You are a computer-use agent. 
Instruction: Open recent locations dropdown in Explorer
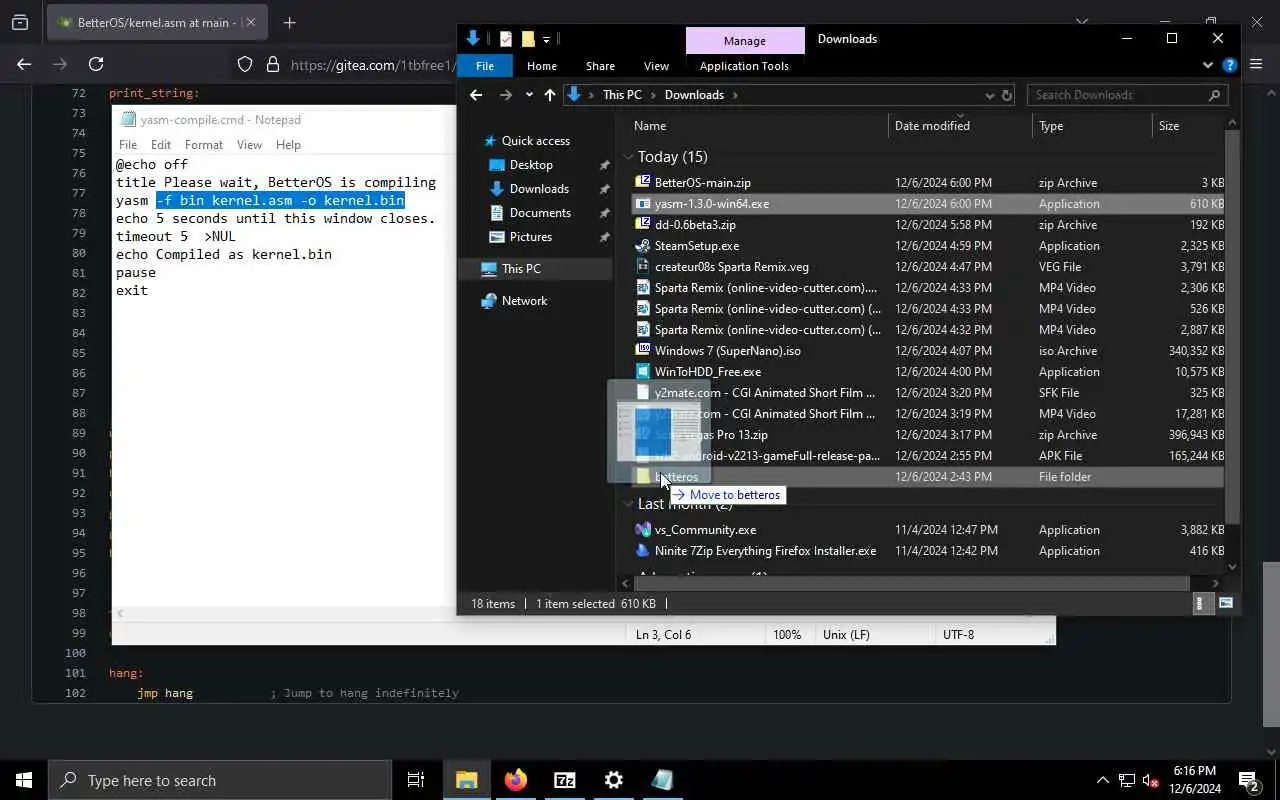click(x=529, y=95)
